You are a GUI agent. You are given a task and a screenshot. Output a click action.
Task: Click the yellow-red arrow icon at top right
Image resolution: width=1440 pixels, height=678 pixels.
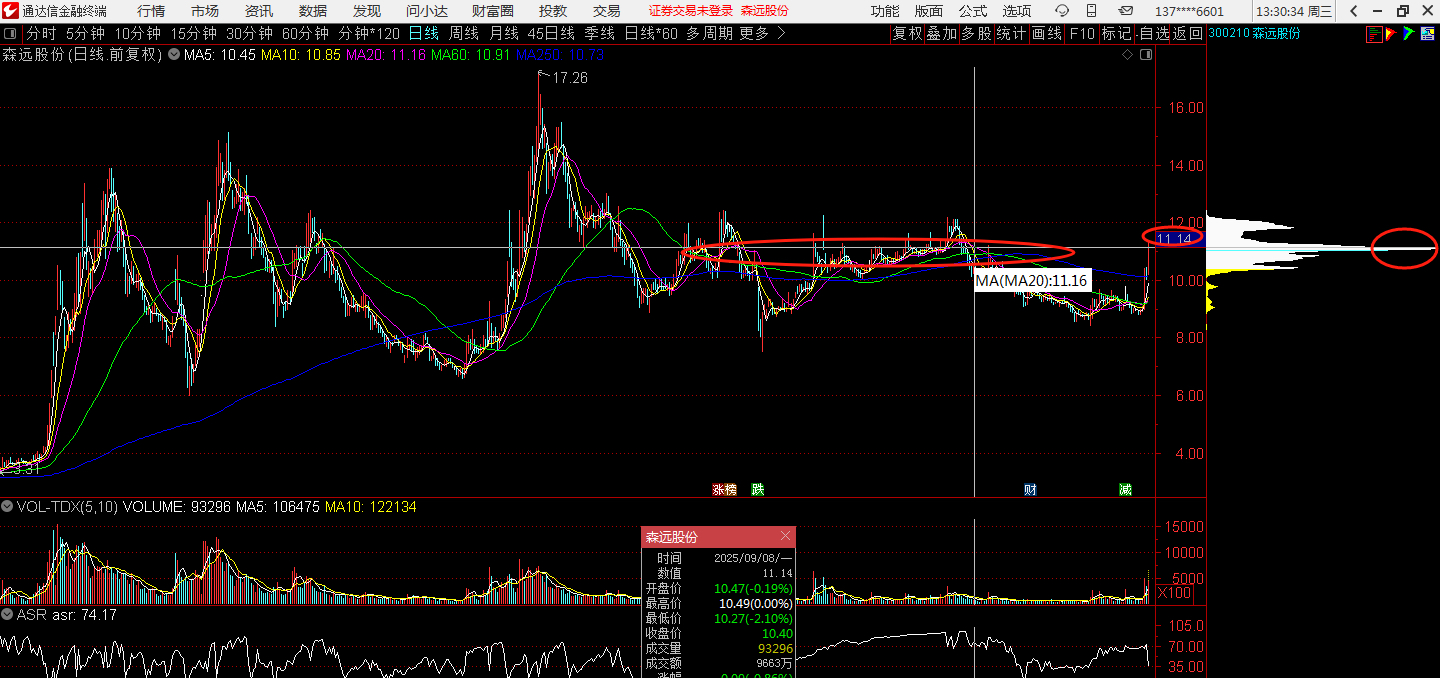(x=1391, y=34)
